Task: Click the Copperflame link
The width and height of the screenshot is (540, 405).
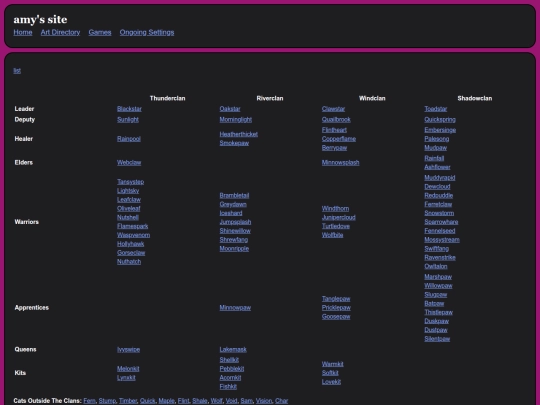Action: point(339,139)
